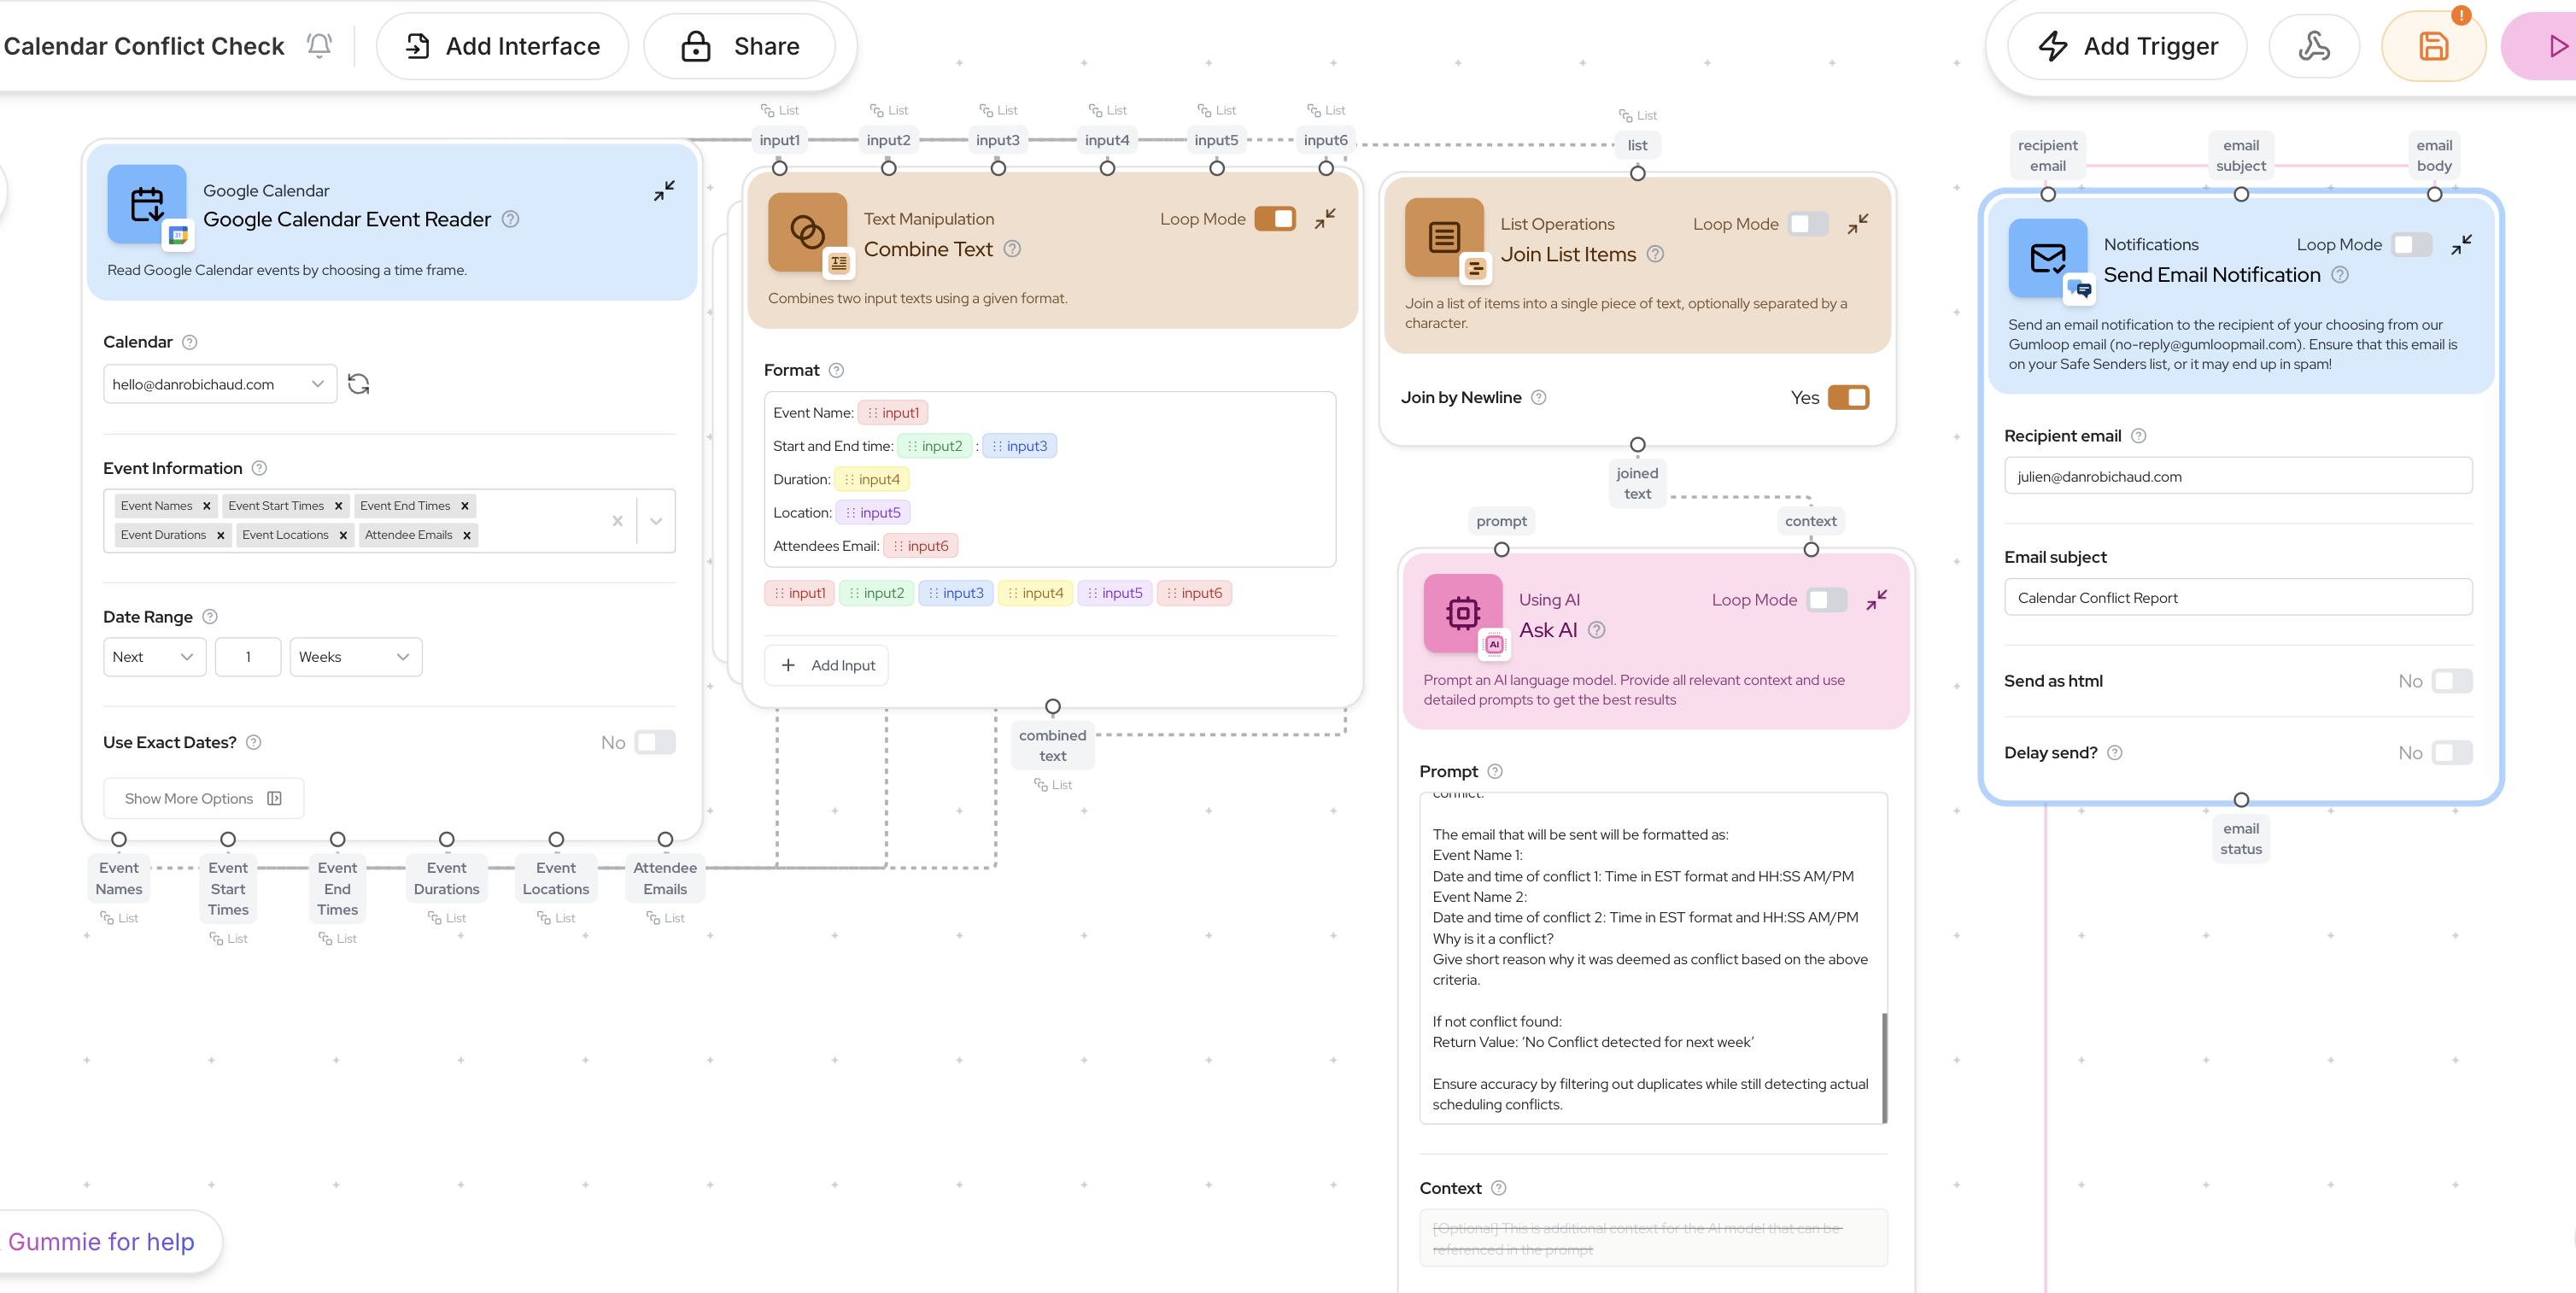Toggle Loop Mode on Ask AI
The image size is (2576, 1293).
pos(1826,600)
